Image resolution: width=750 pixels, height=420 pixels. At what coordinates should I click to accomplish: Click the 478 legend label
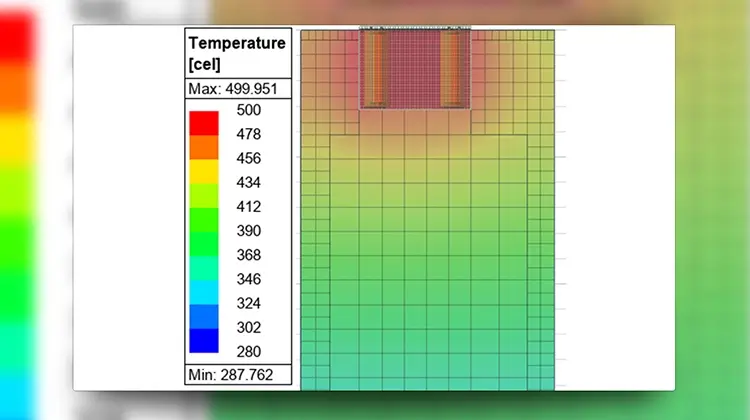[248, 134]
